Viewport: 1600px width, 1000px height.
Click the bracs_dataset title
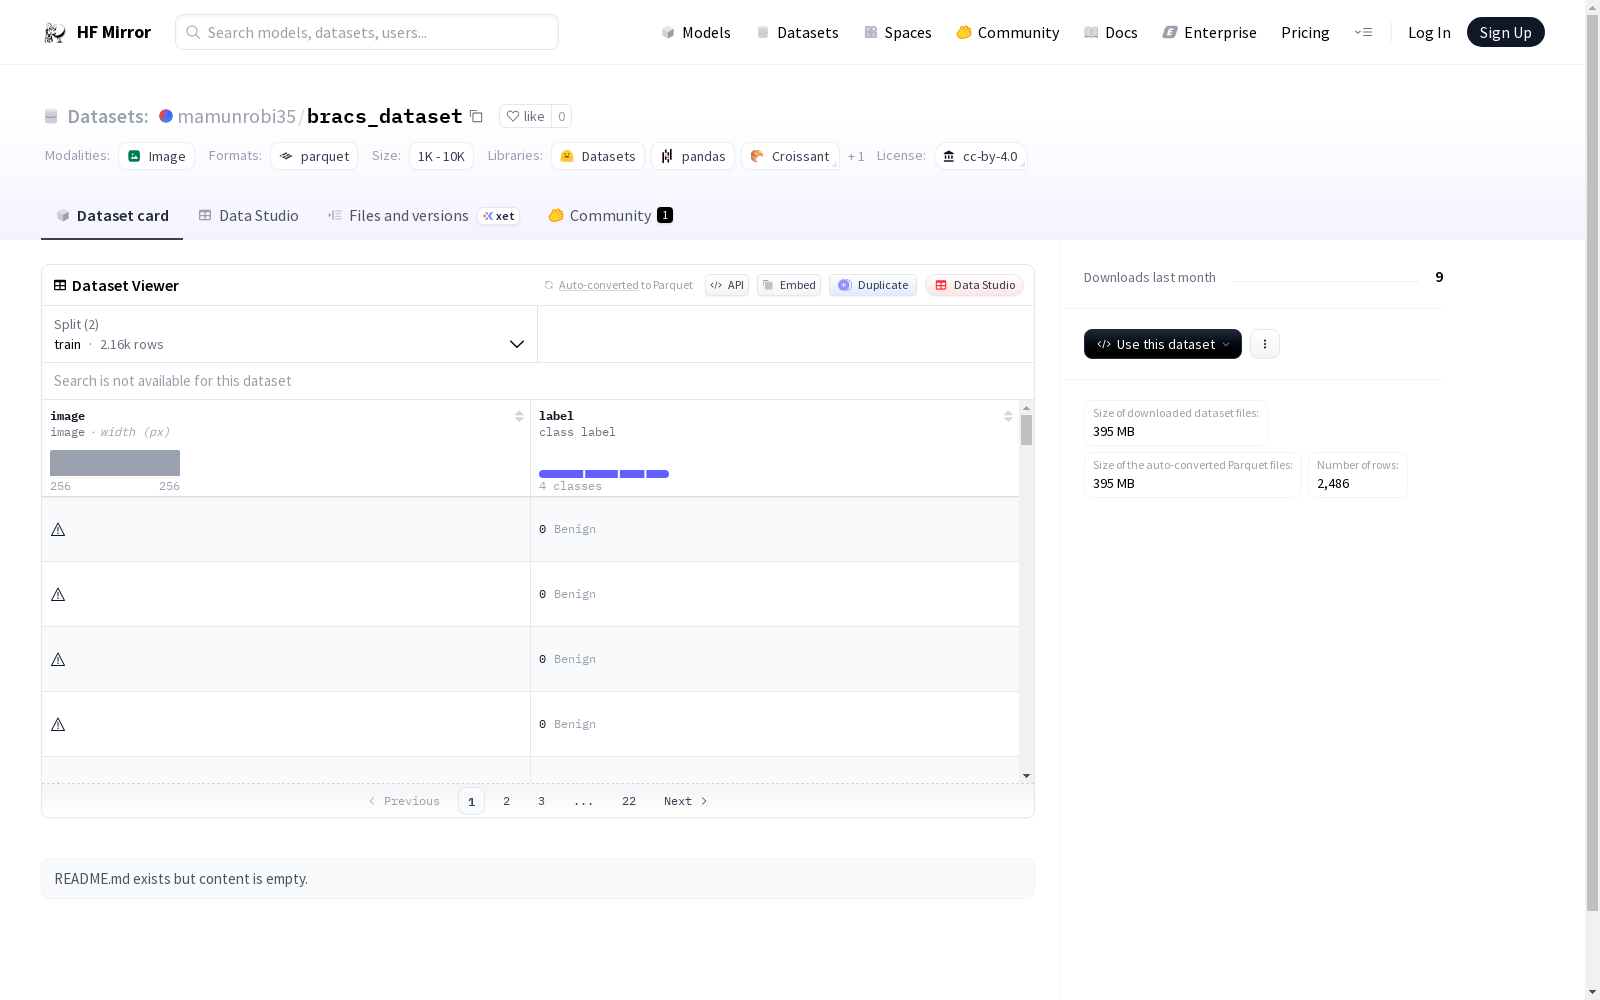[x=385, y=116]
